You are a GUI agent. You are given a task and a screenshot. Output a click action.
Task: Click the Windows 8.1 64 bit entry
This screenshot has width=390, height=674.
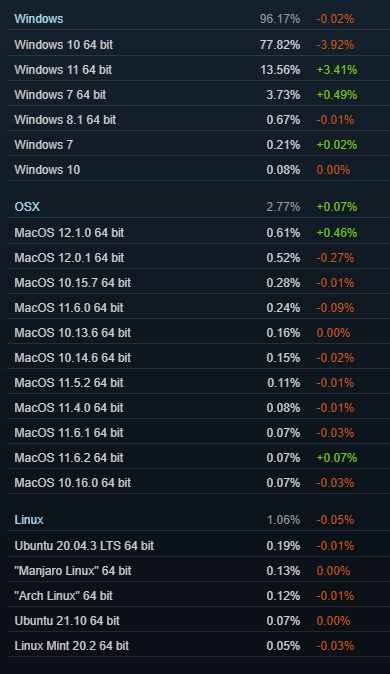click(x=198, y=119)
